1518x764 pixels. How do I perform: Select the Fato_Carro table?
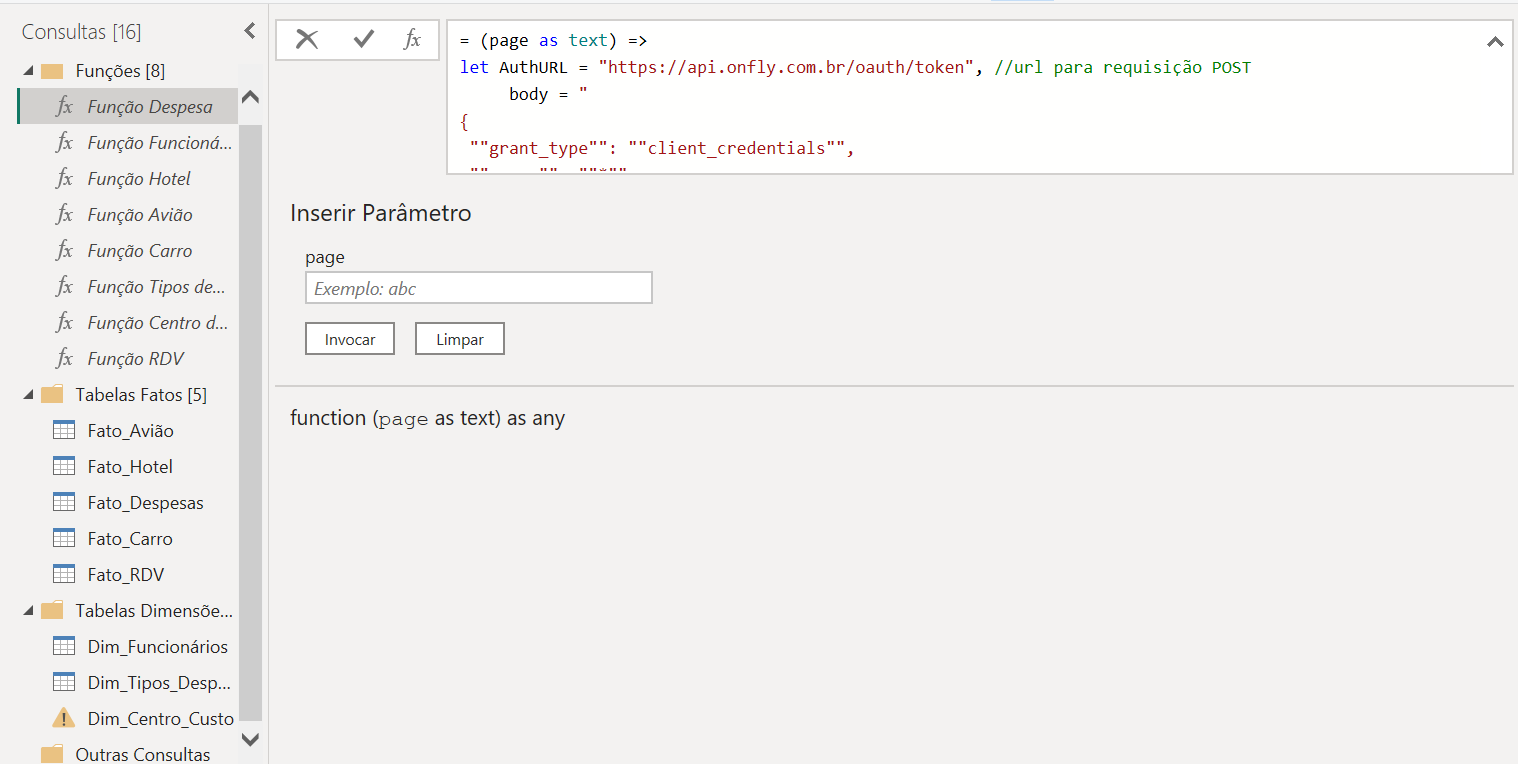pos(128,539)
